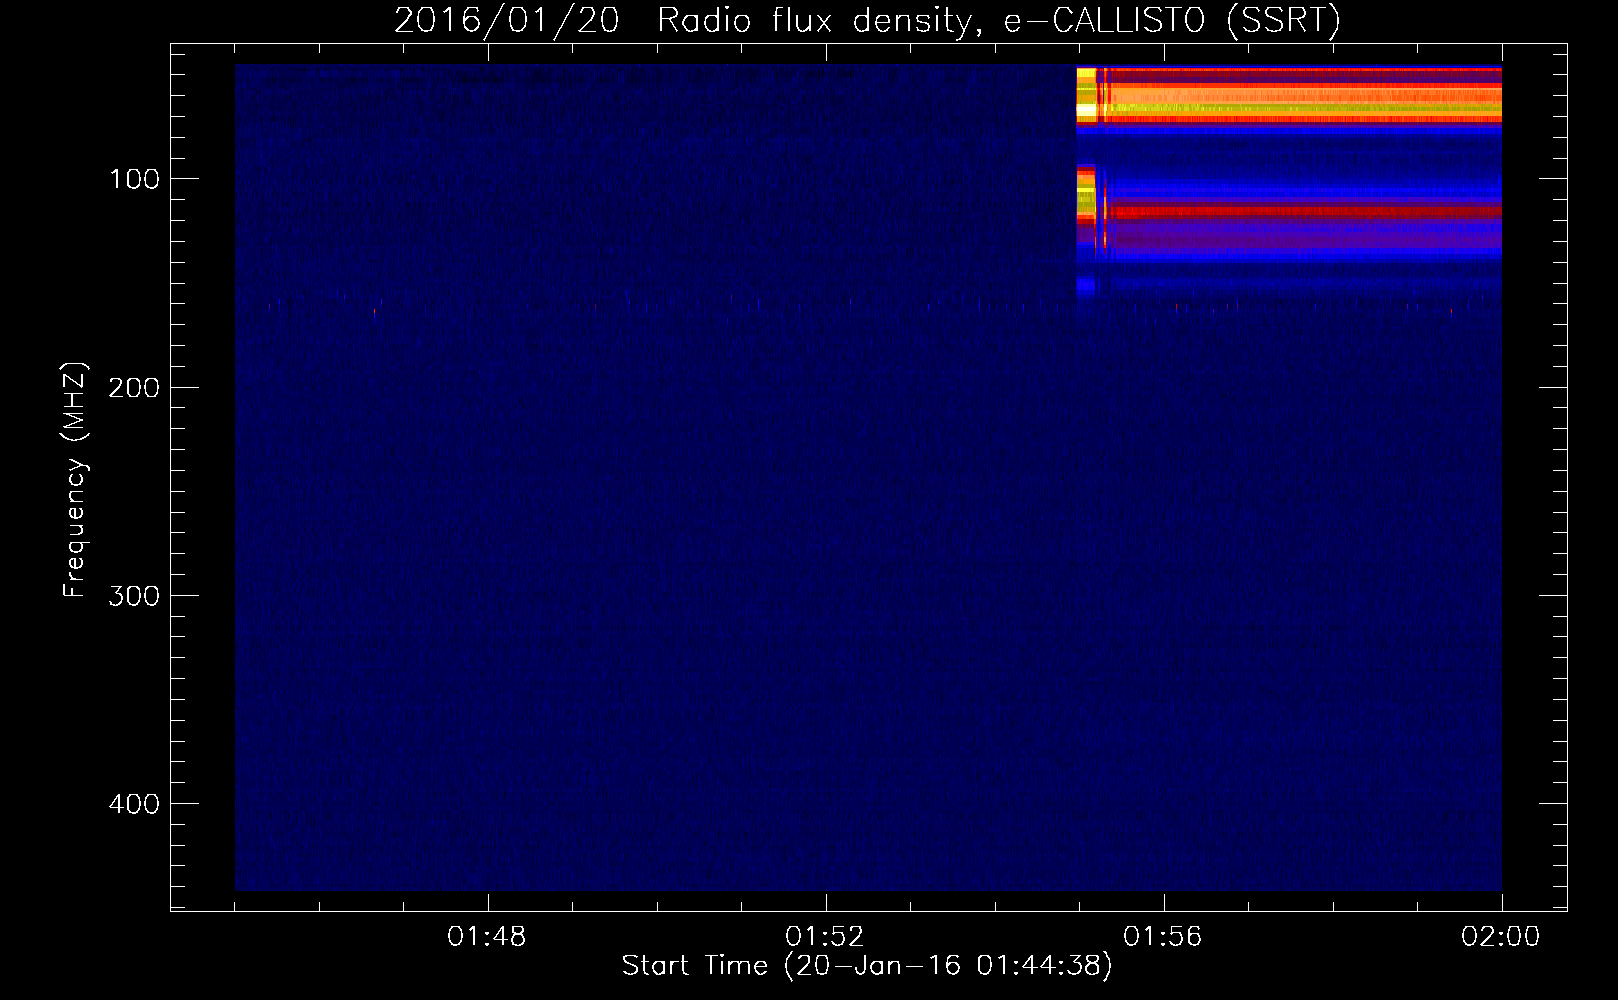
Task: Select the '400' frequency axis label
Action: [134, 804]
